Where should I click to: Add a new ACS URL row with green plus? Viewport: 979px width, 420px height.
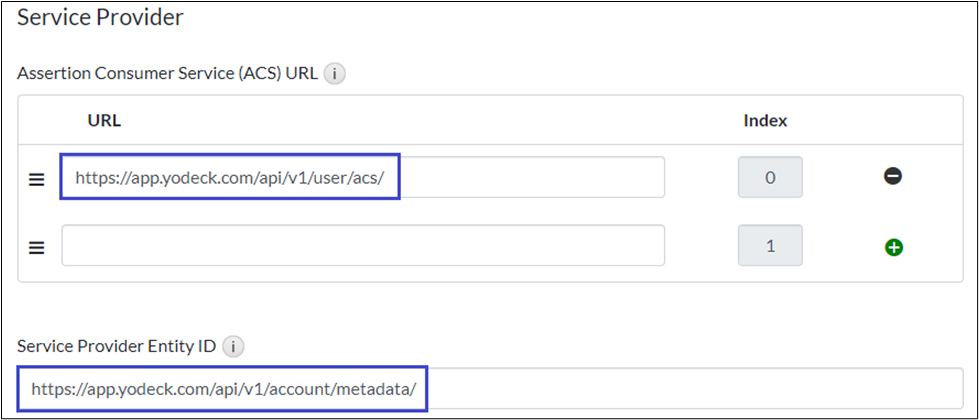(893, 246)
